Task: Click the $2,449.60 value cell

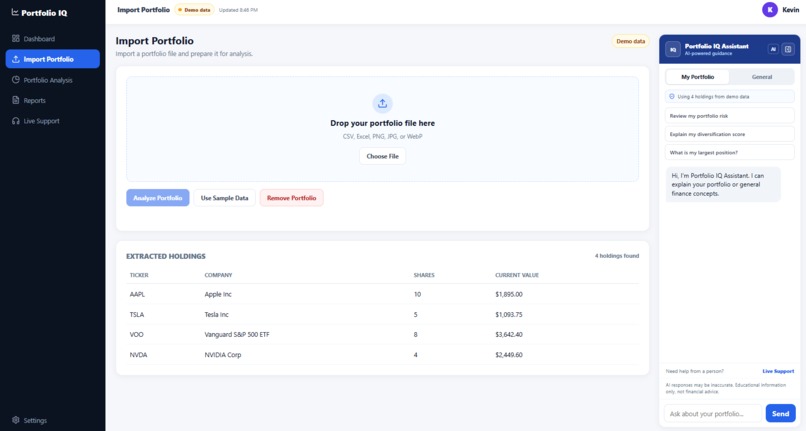Action: (509, 355)
